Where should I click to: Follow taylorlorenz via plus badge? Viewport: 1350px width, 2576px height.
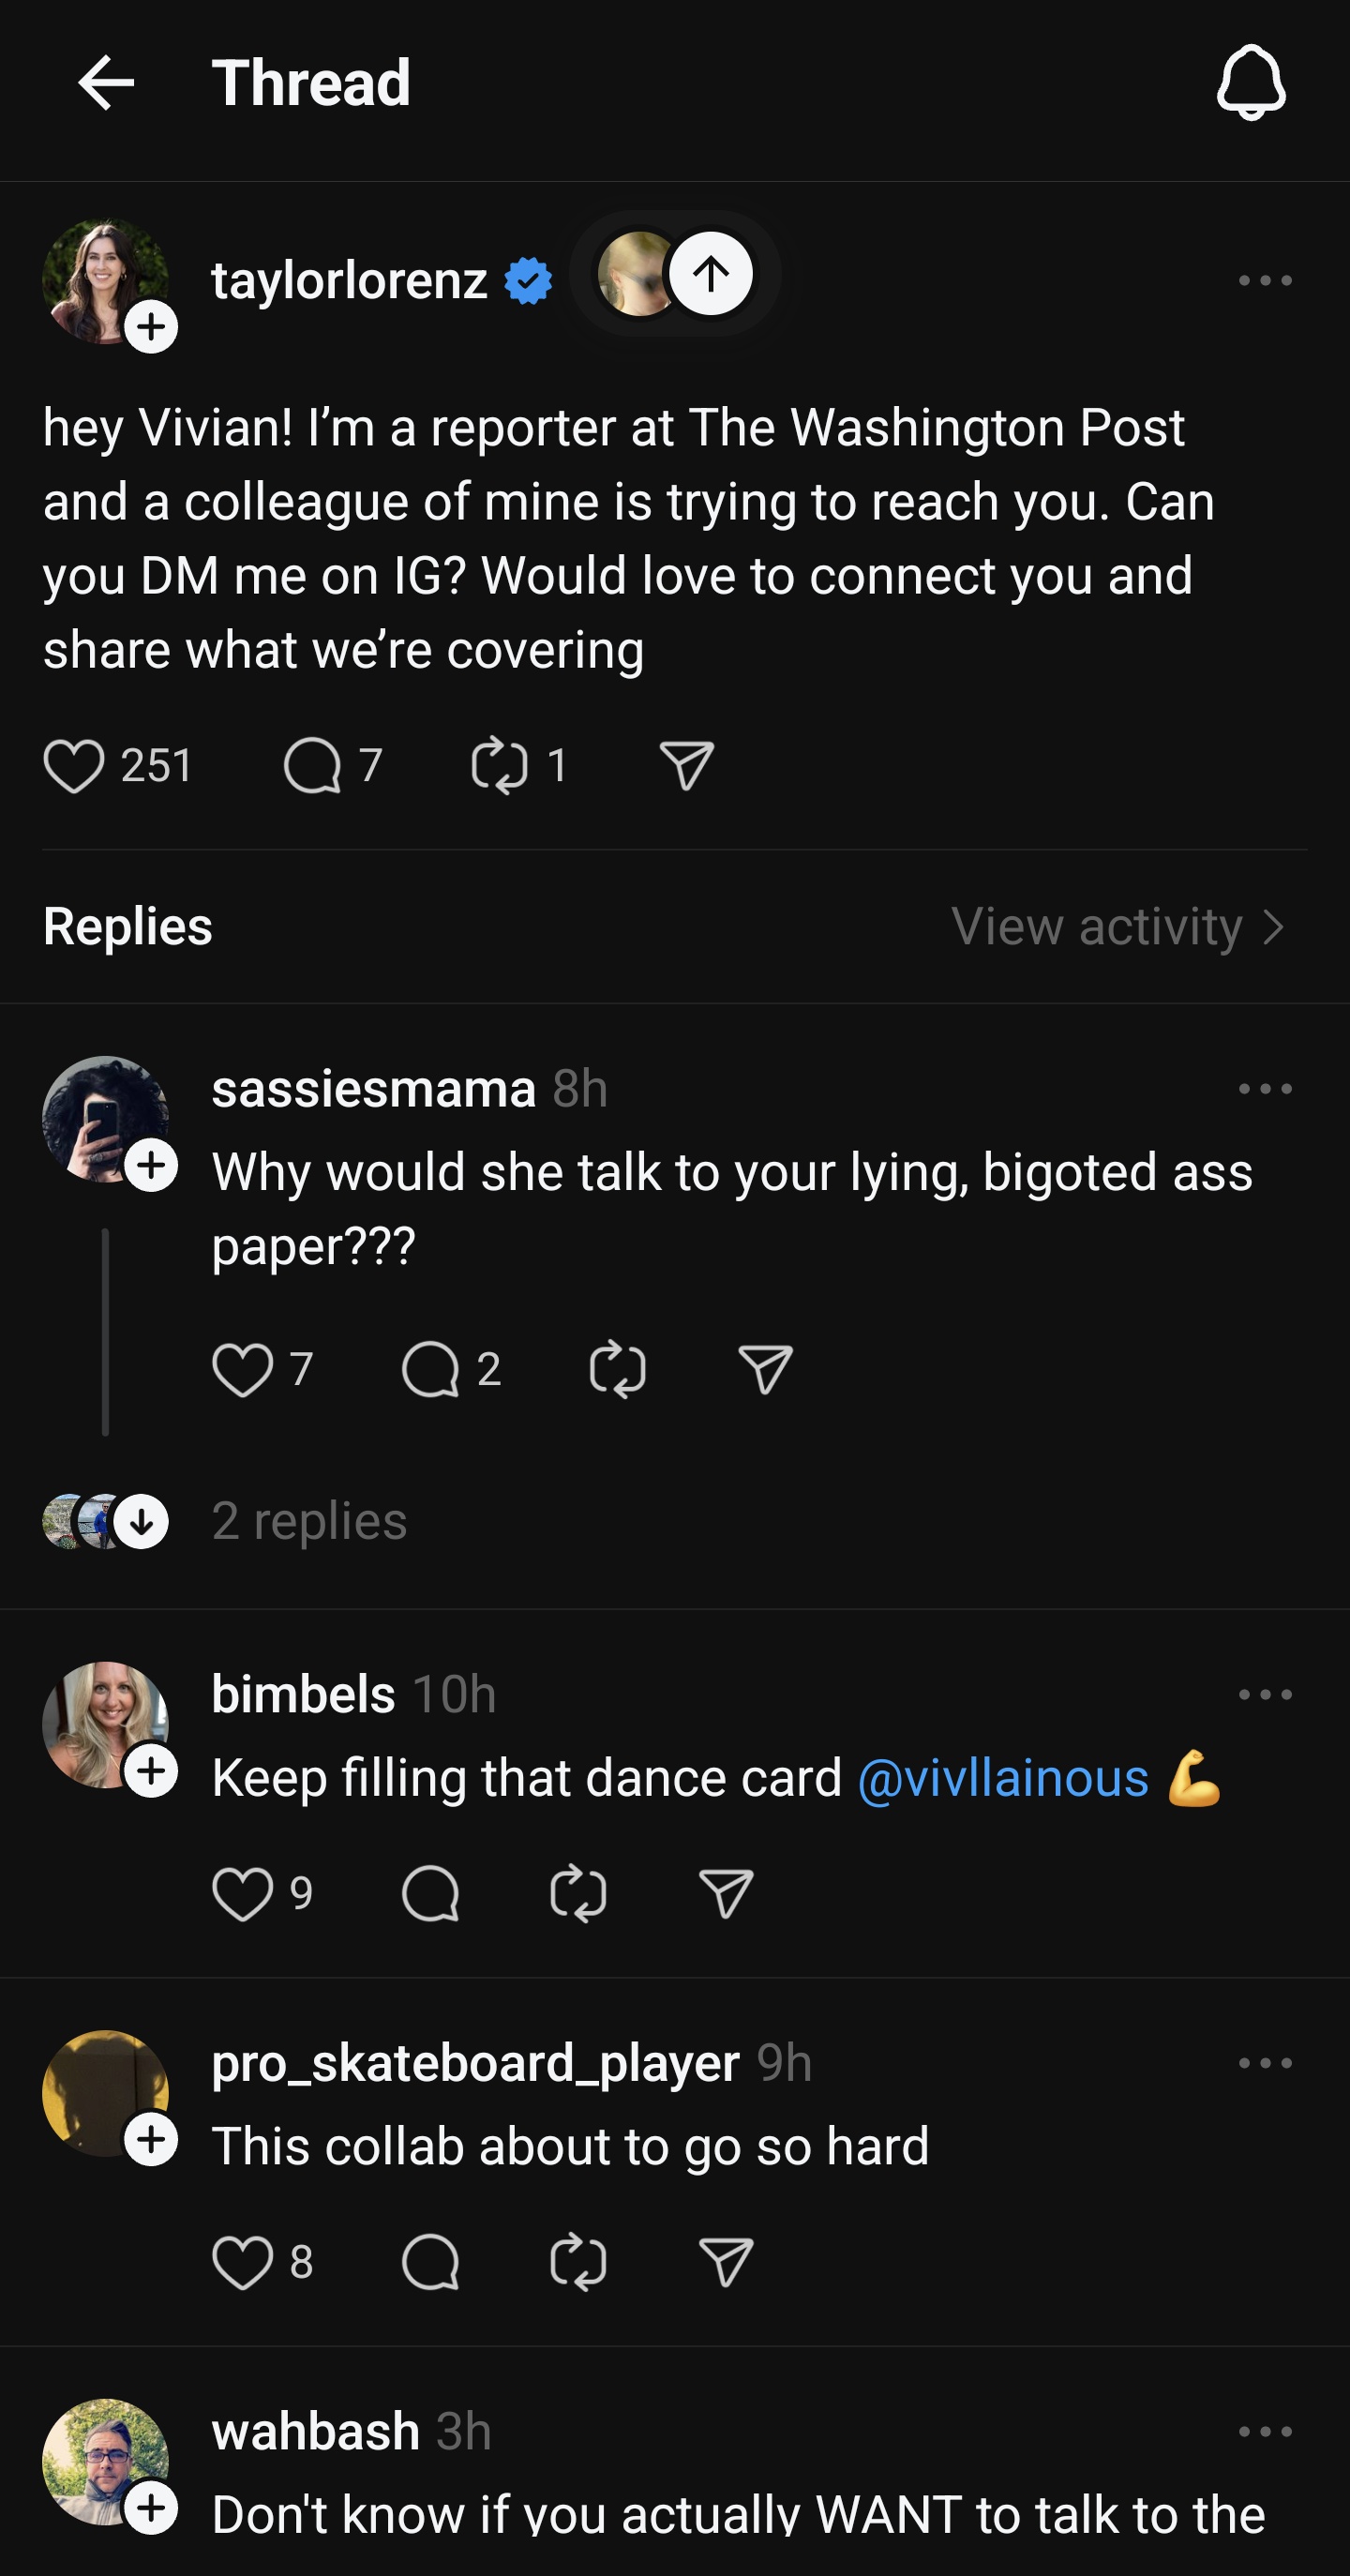click(151, 327)
